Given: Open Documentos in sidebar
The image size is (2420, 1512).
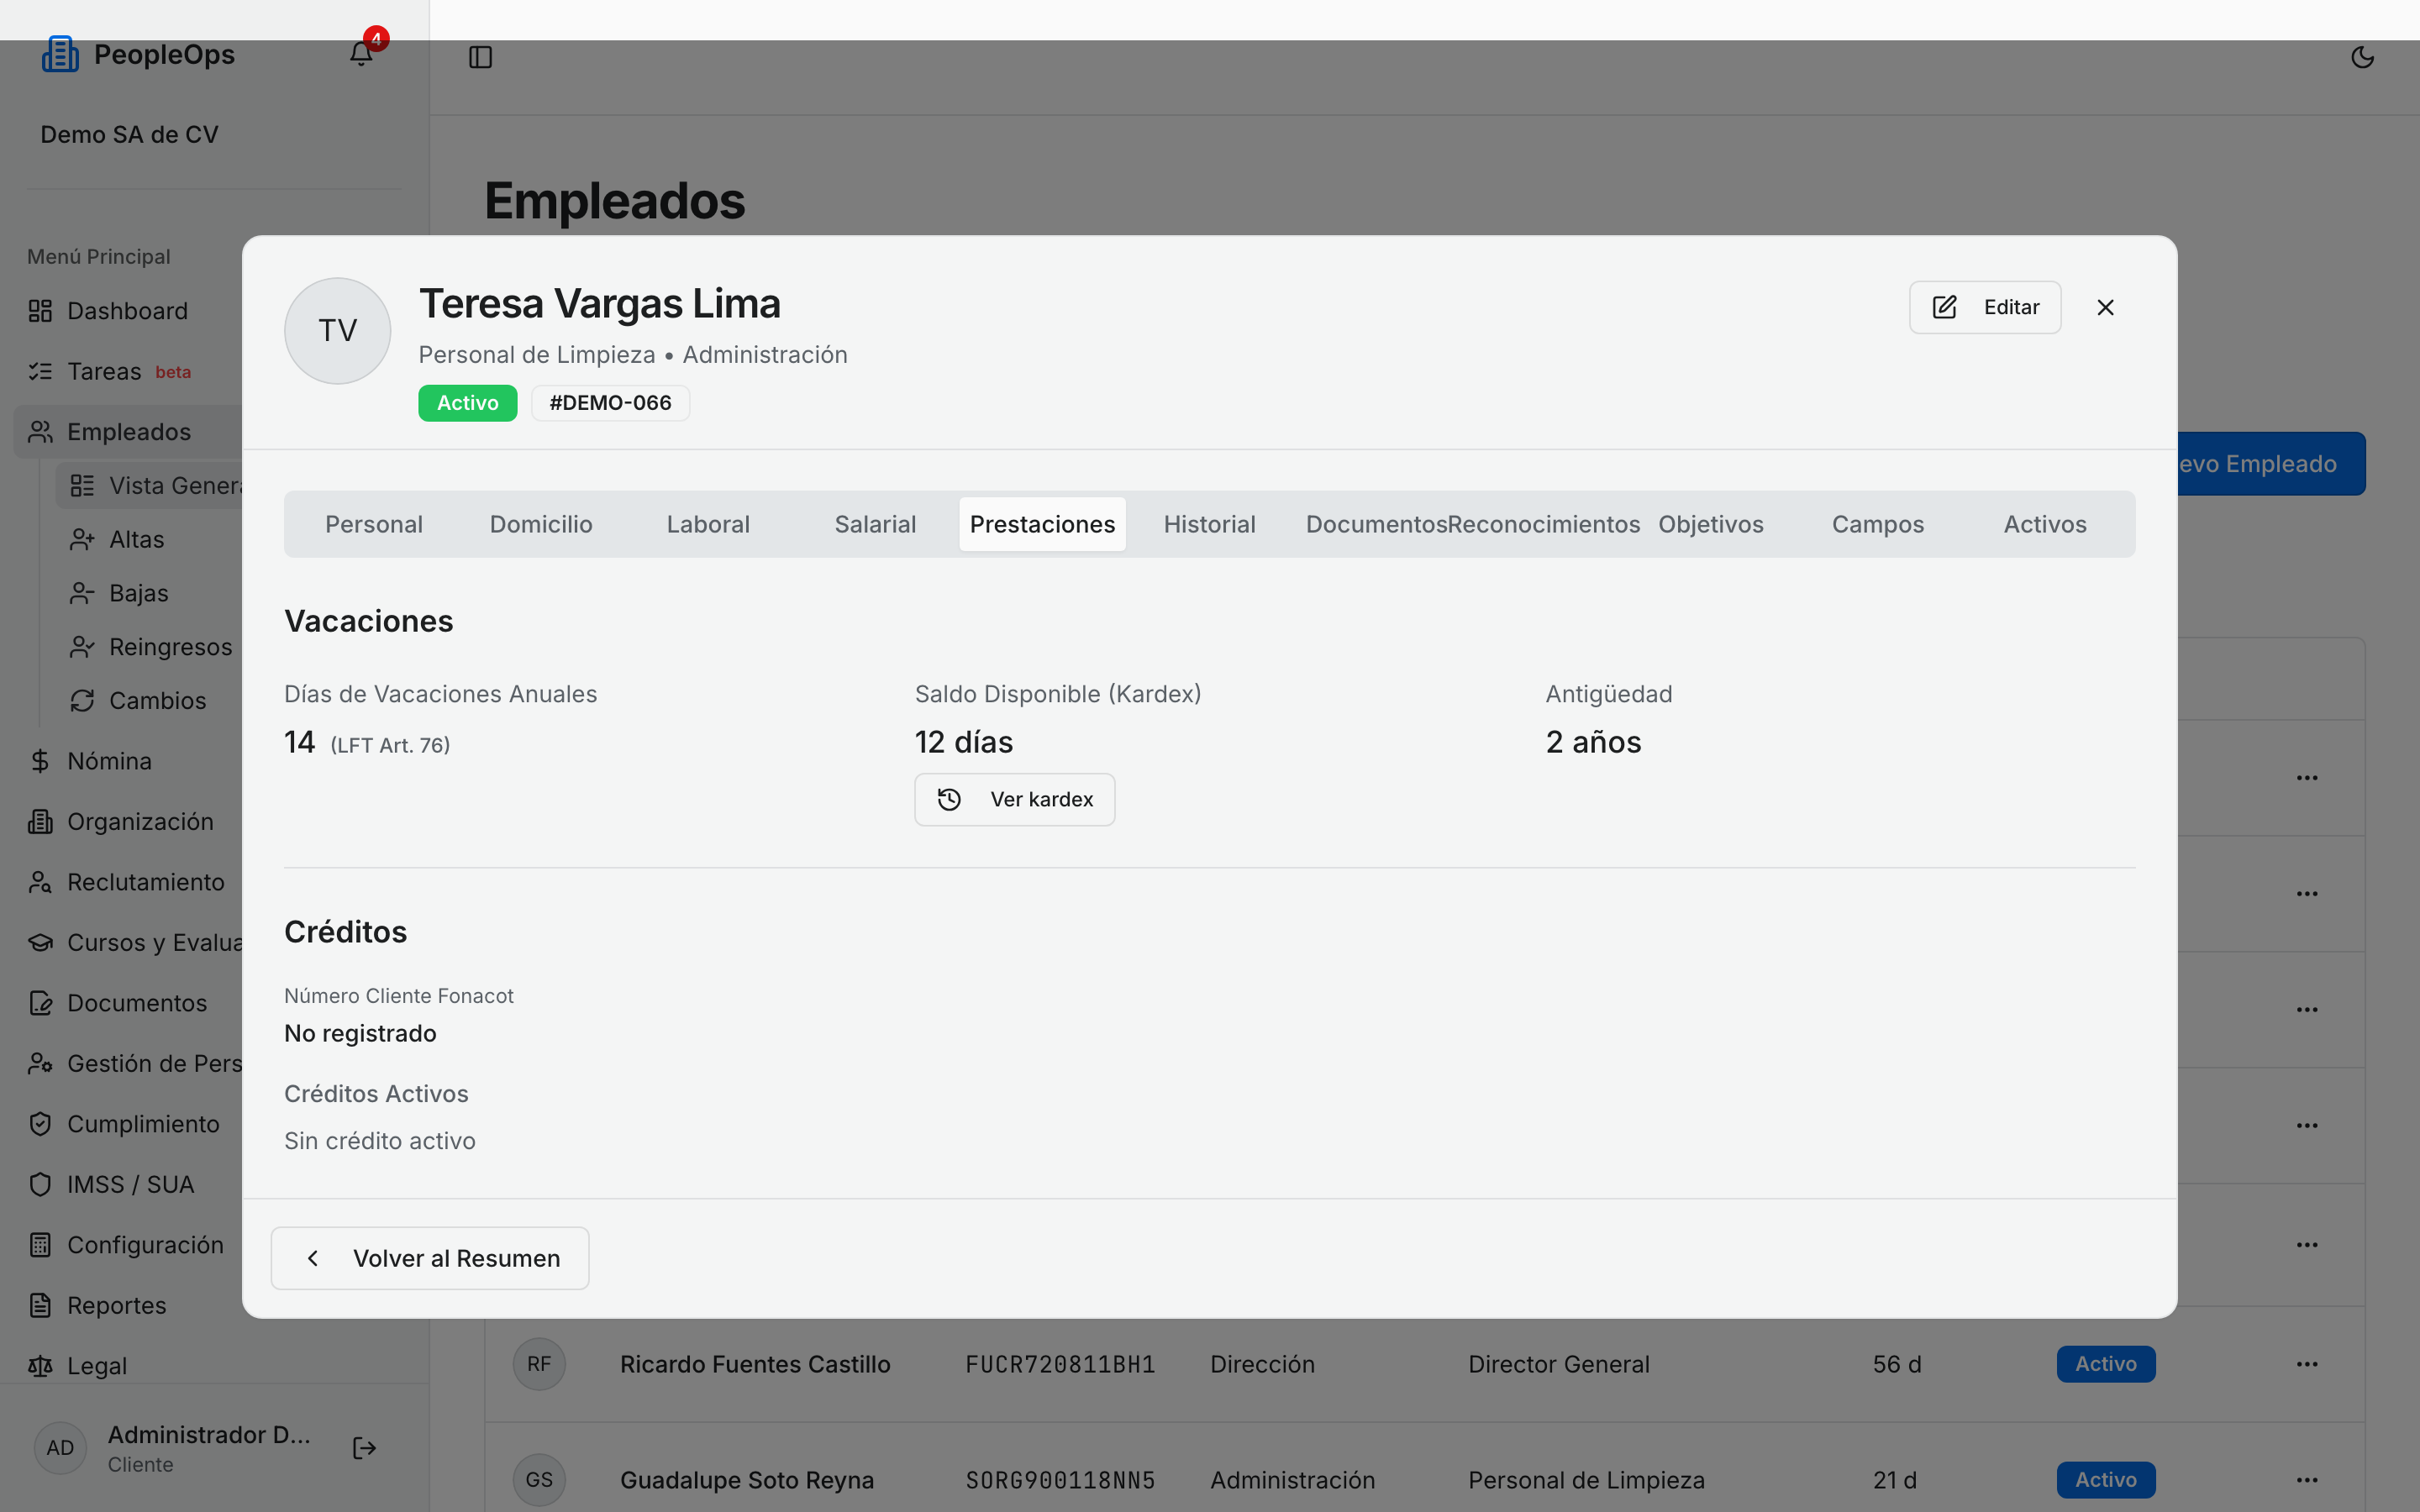Looking at the screenshot, I should (x=127, y=1003).
